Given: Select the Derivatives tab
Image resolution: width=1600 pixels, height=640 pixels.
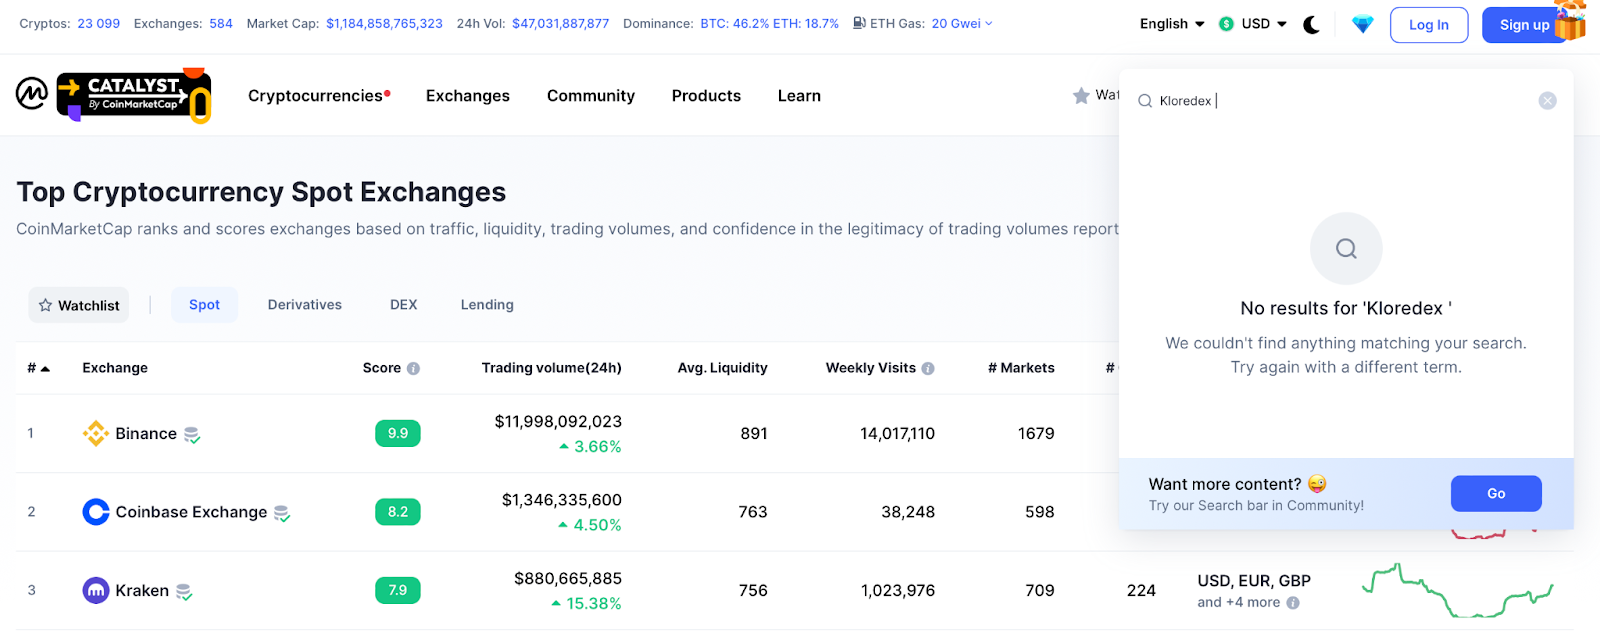Looking at the screenshot, I should 305,305.
